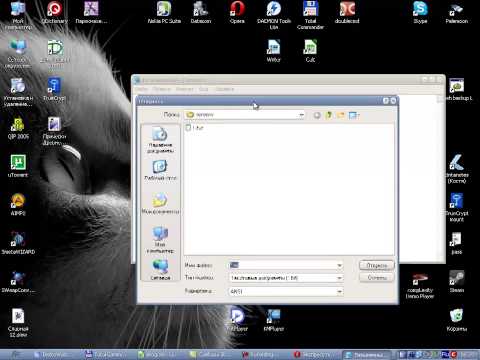Click the Create New Folder icon
This screenshot has height=360, width=480.
pos(341,115)
